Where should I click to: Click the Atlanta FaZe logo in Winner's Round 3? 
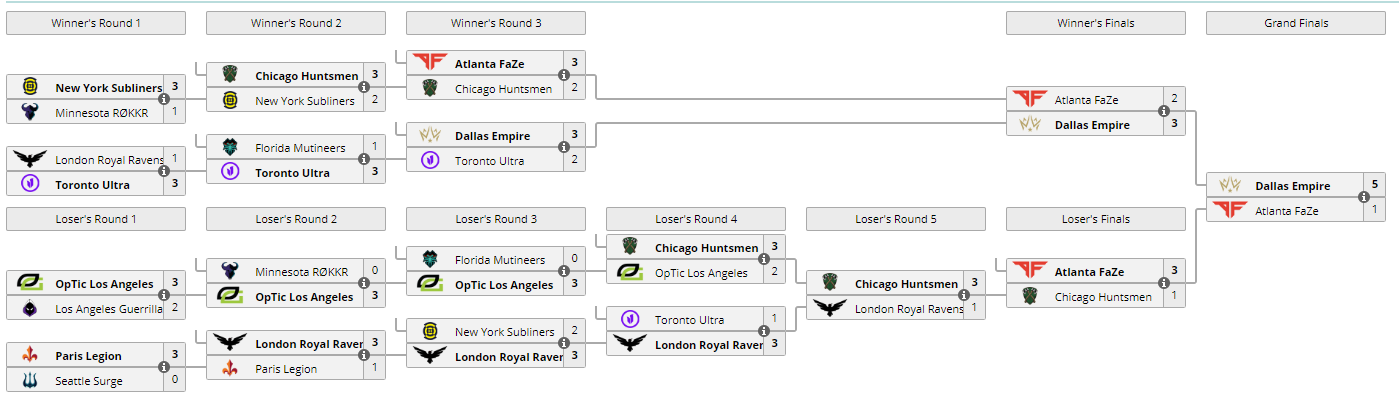(x=430, y=63)
